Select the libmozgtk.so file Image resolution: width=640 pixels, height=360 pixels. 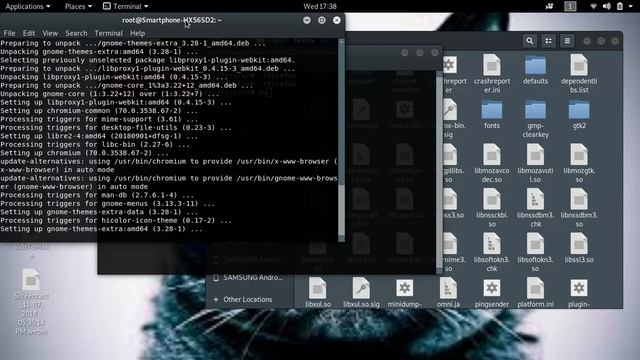[579, 163]
